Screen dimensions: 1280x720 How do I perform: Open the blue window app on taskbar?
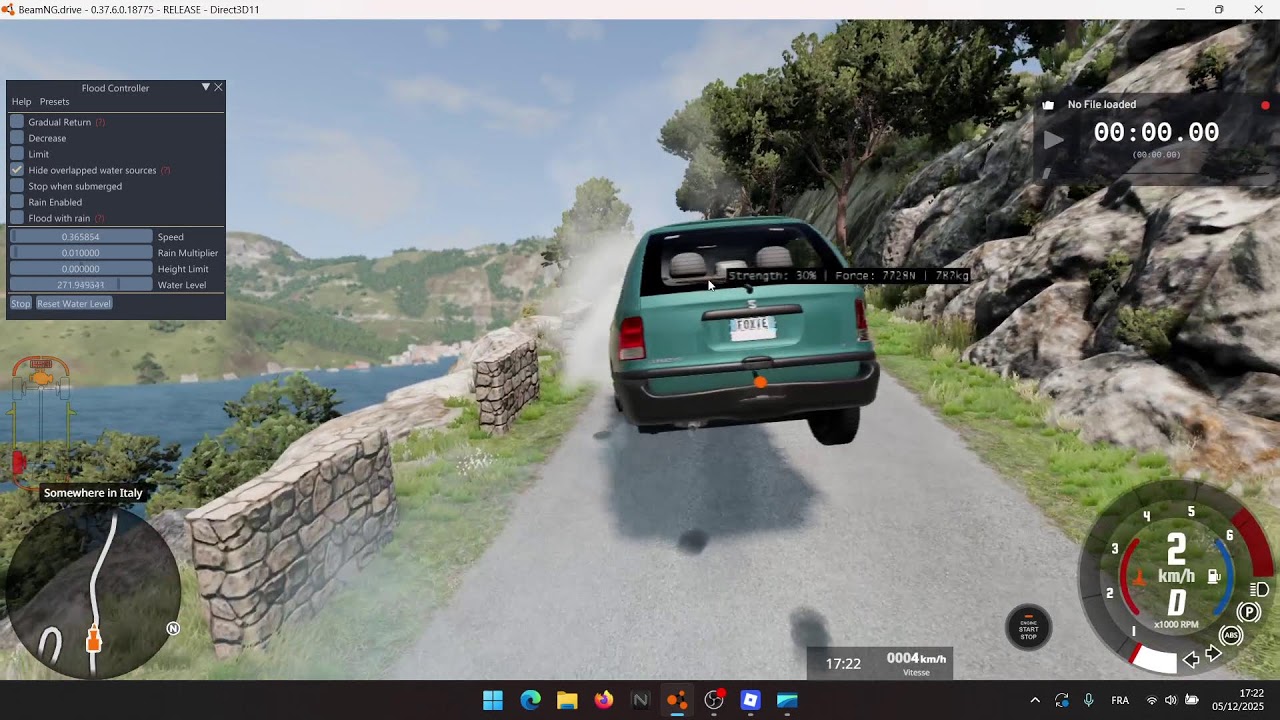[x=788, y=700]
